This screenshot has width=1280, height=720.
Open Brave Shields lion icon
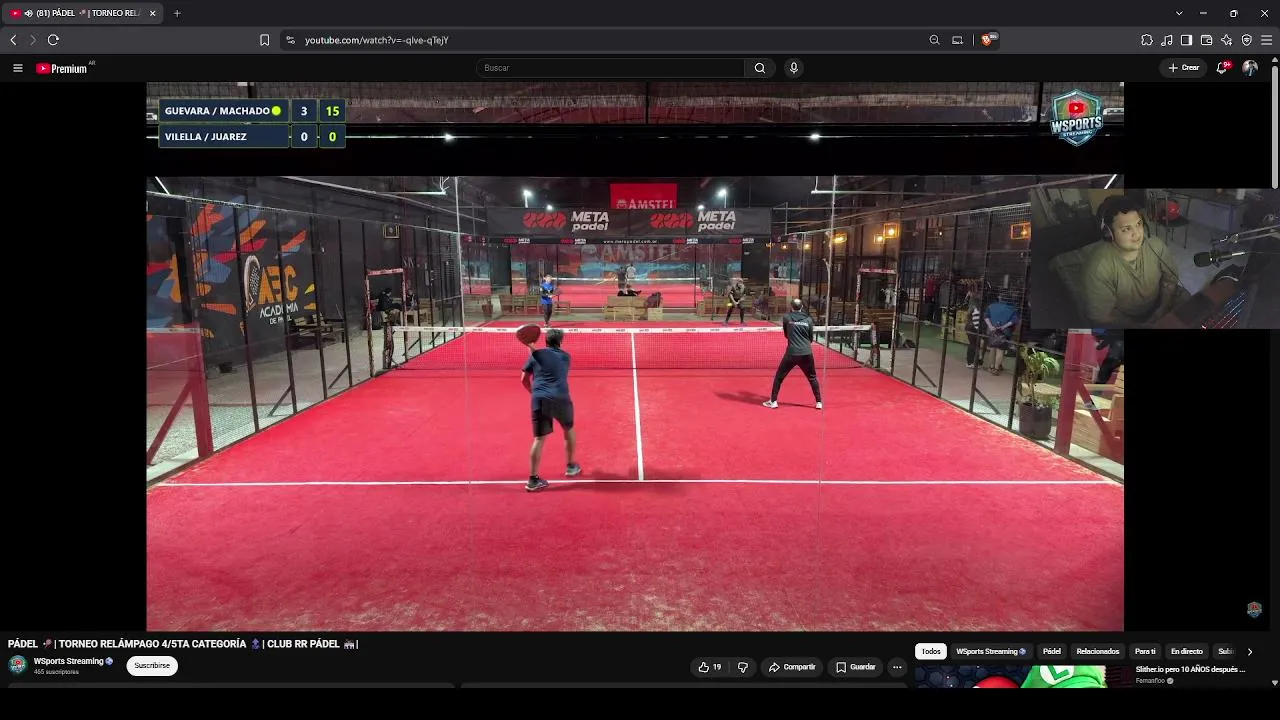988,40
